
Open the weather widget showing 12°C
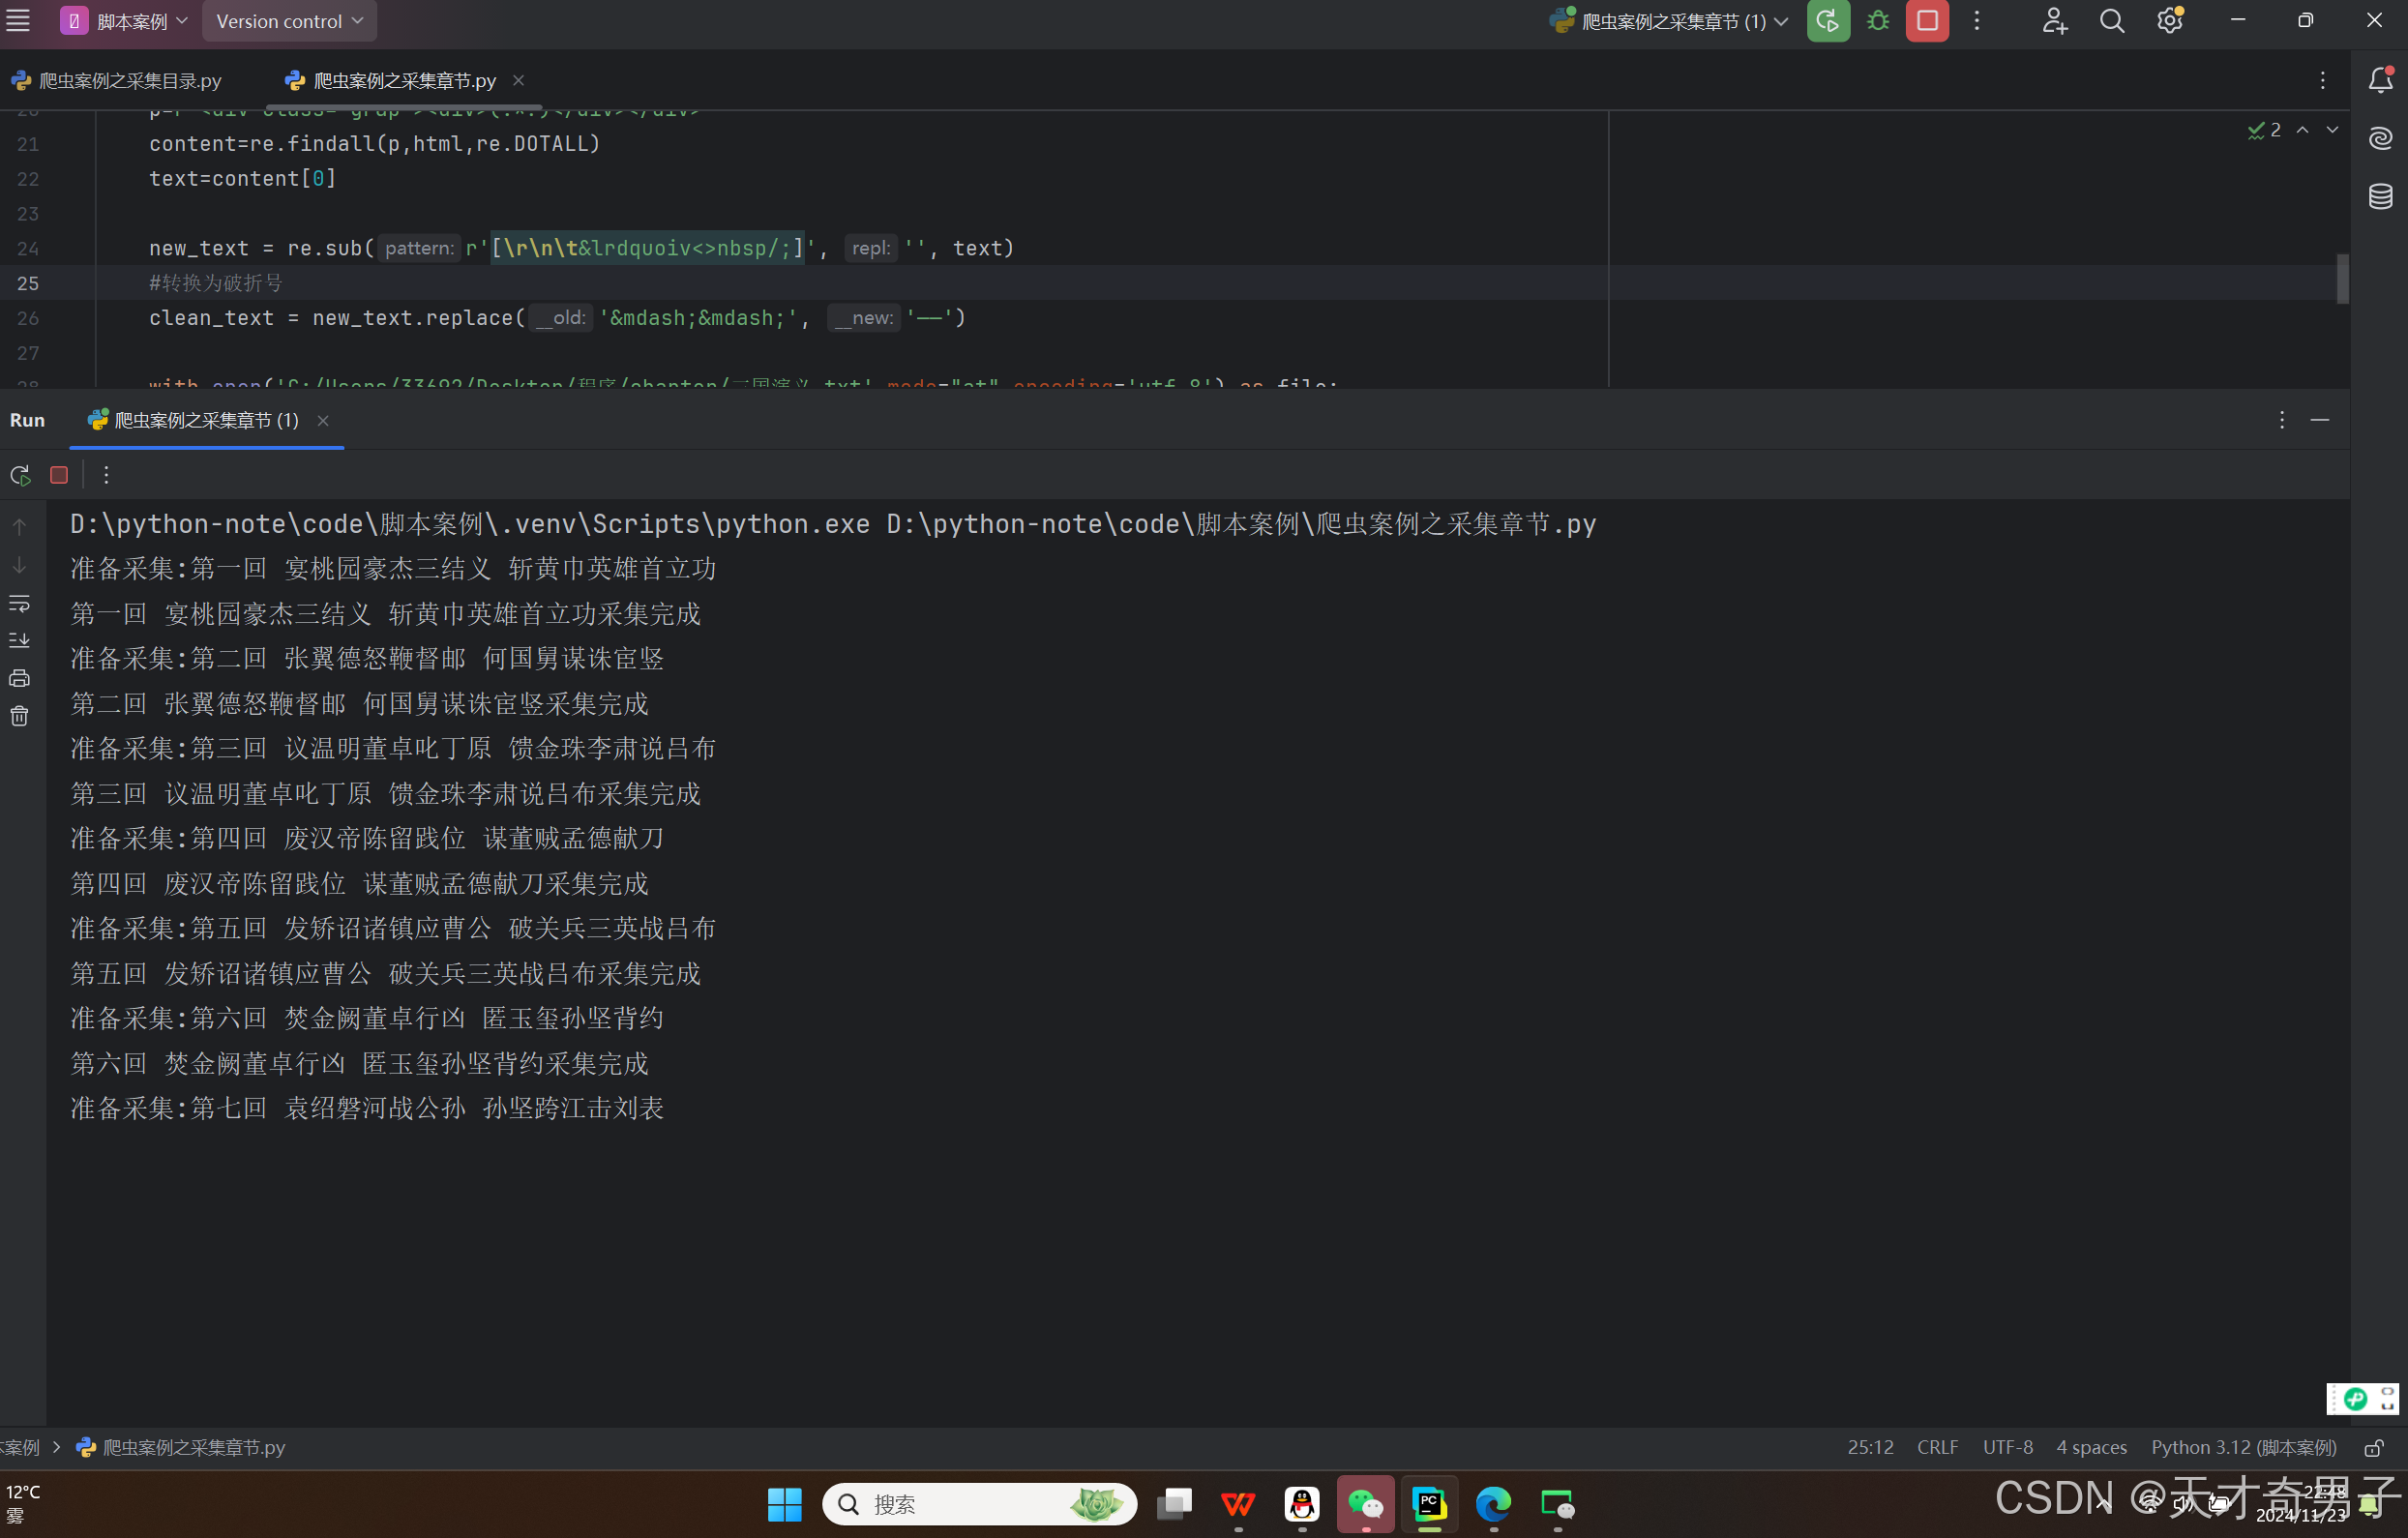tap(24, 1504)
